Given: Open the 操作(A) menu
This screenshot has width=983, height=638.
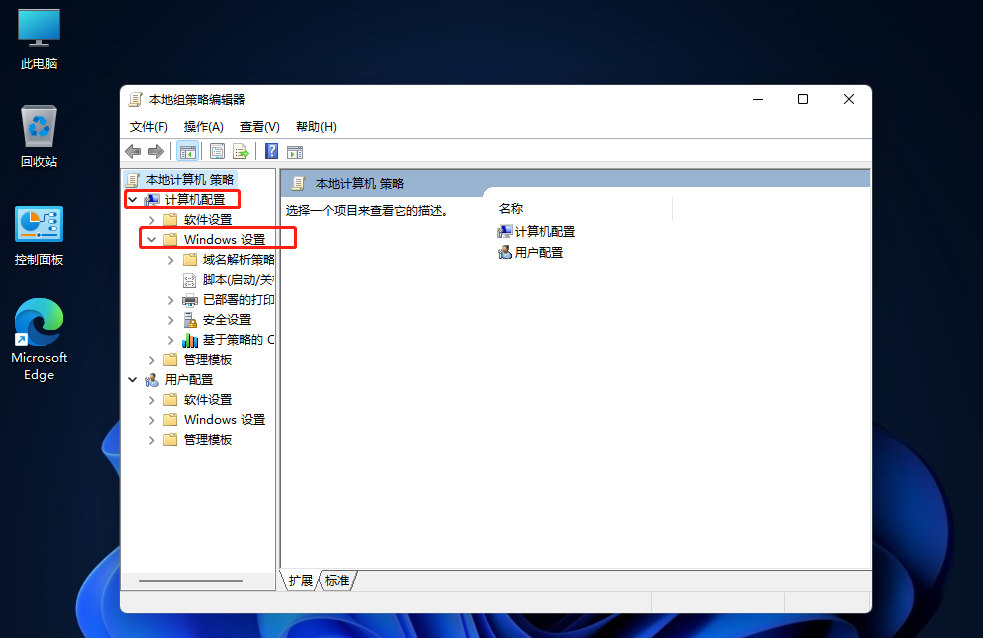Looking at the screenshot, I should (203, 127).
